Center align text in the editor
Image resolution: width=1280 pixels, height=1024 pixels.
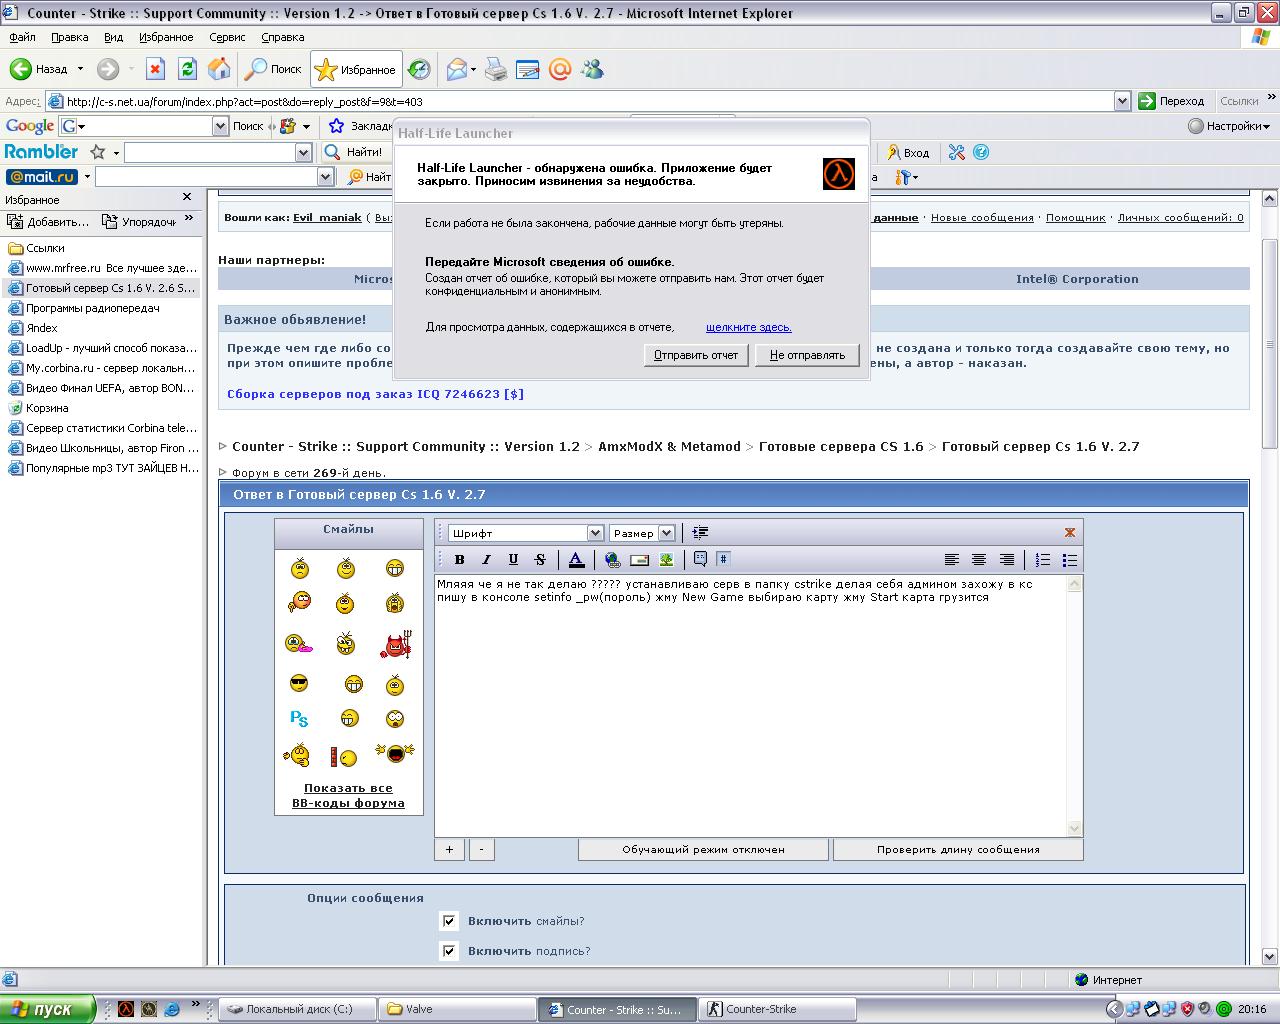(x=979, y=559)
